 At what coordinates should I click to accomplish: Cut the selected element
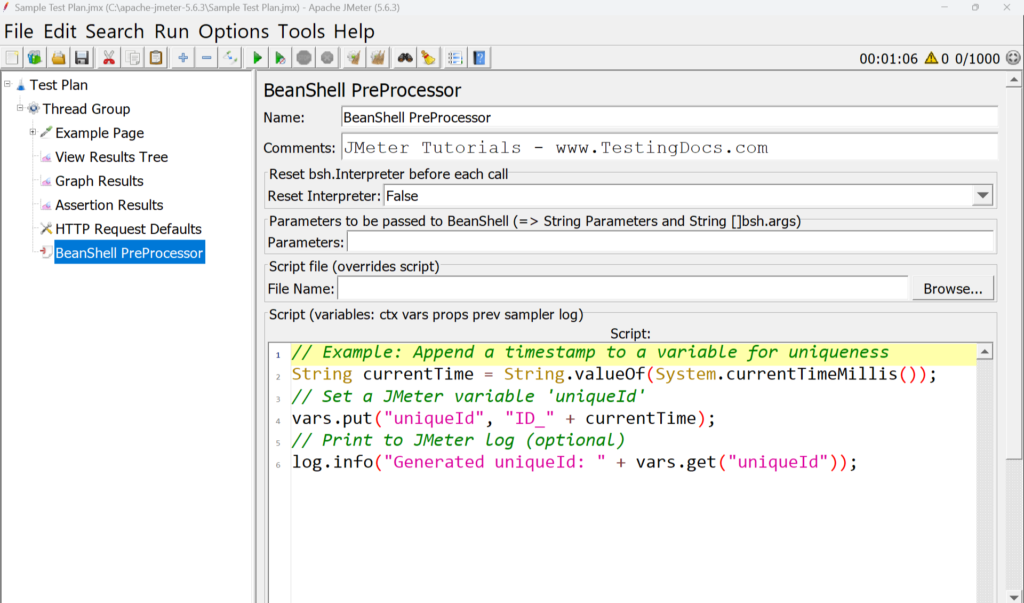107,57
